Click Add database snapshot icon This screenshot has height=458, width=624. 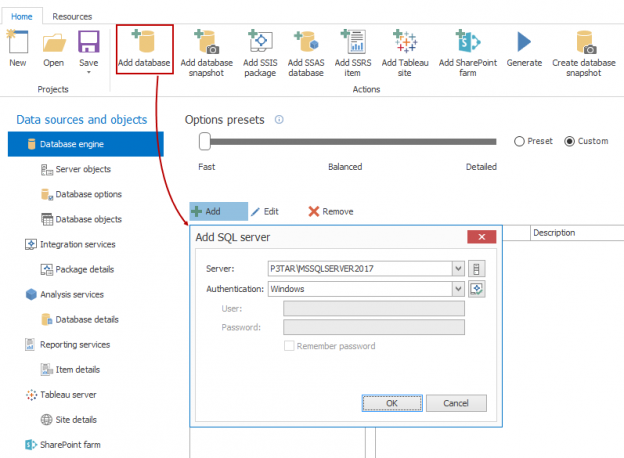207,41
